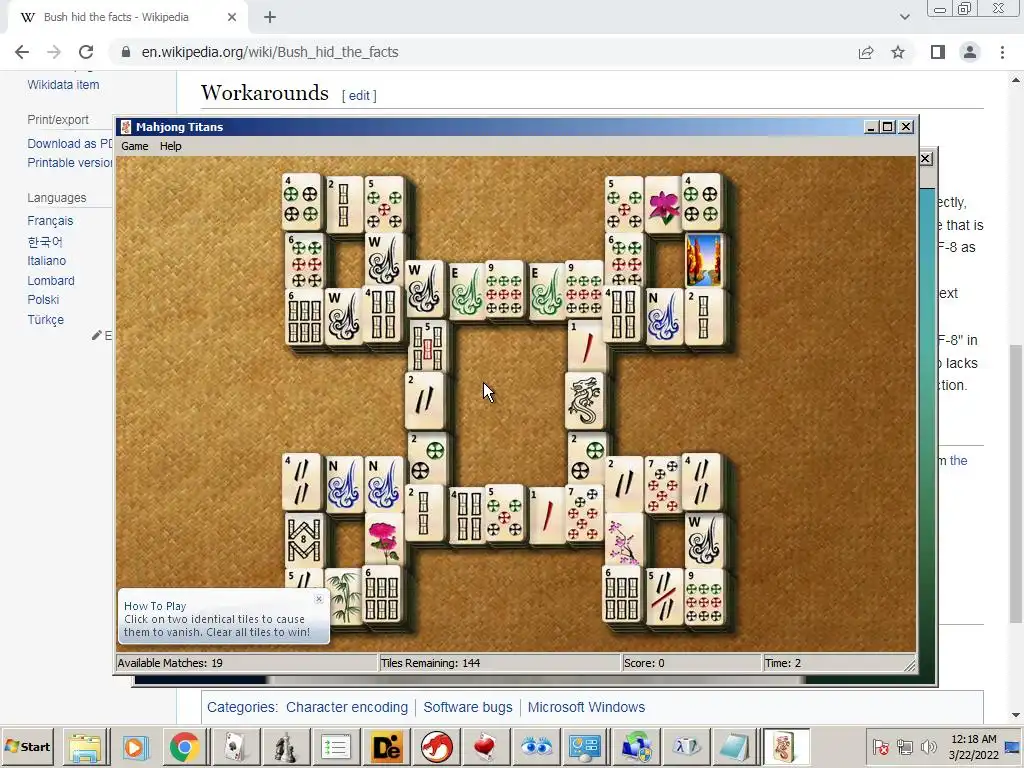The width and height of the screenshot is (1024, 768).
Task: Click the Available Matches: 19 status text
Action: pos(170,663)
